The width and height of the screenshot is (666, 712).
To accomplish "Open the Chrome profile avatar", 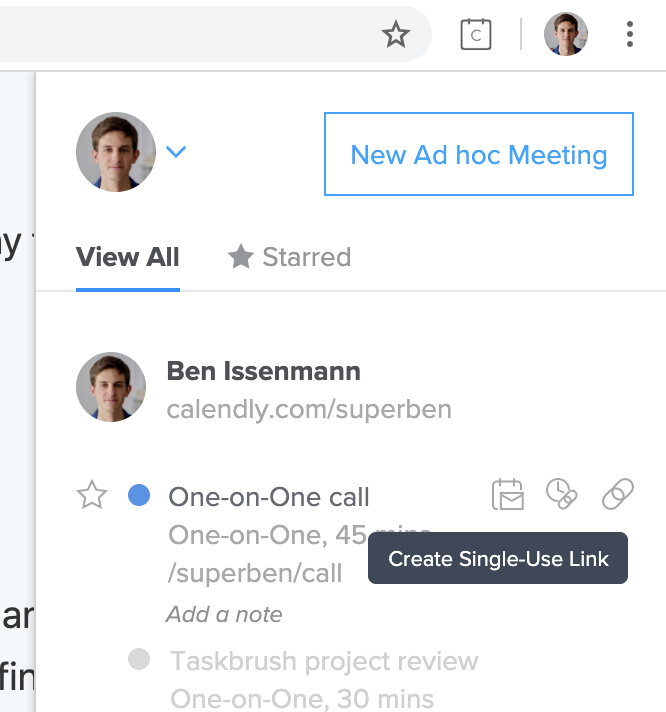I will pyautogui.click(x=566, y=34).
